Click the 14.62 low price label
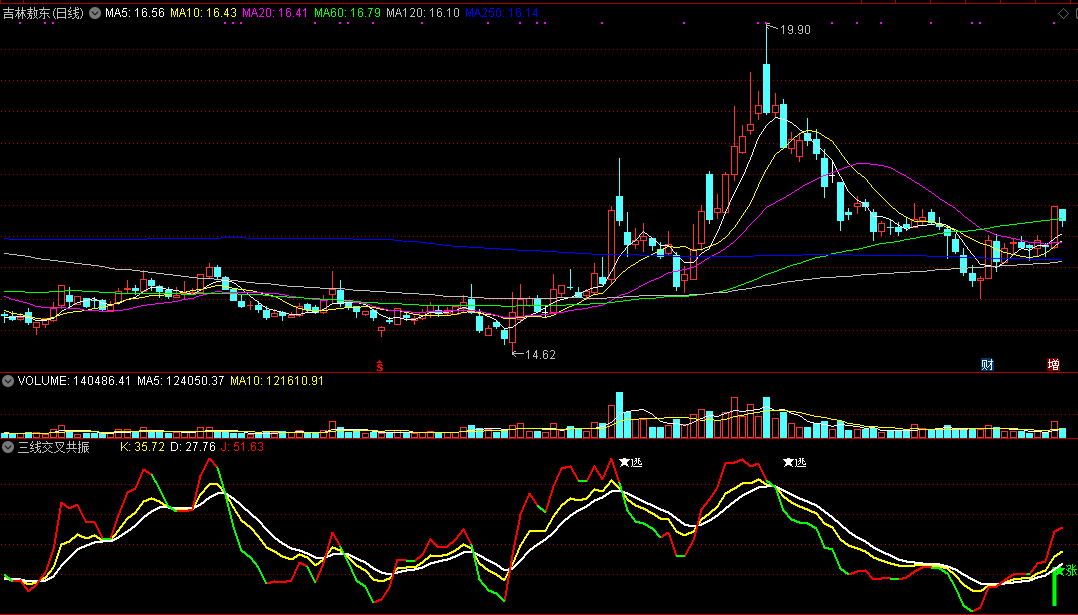 click(540, 355)
